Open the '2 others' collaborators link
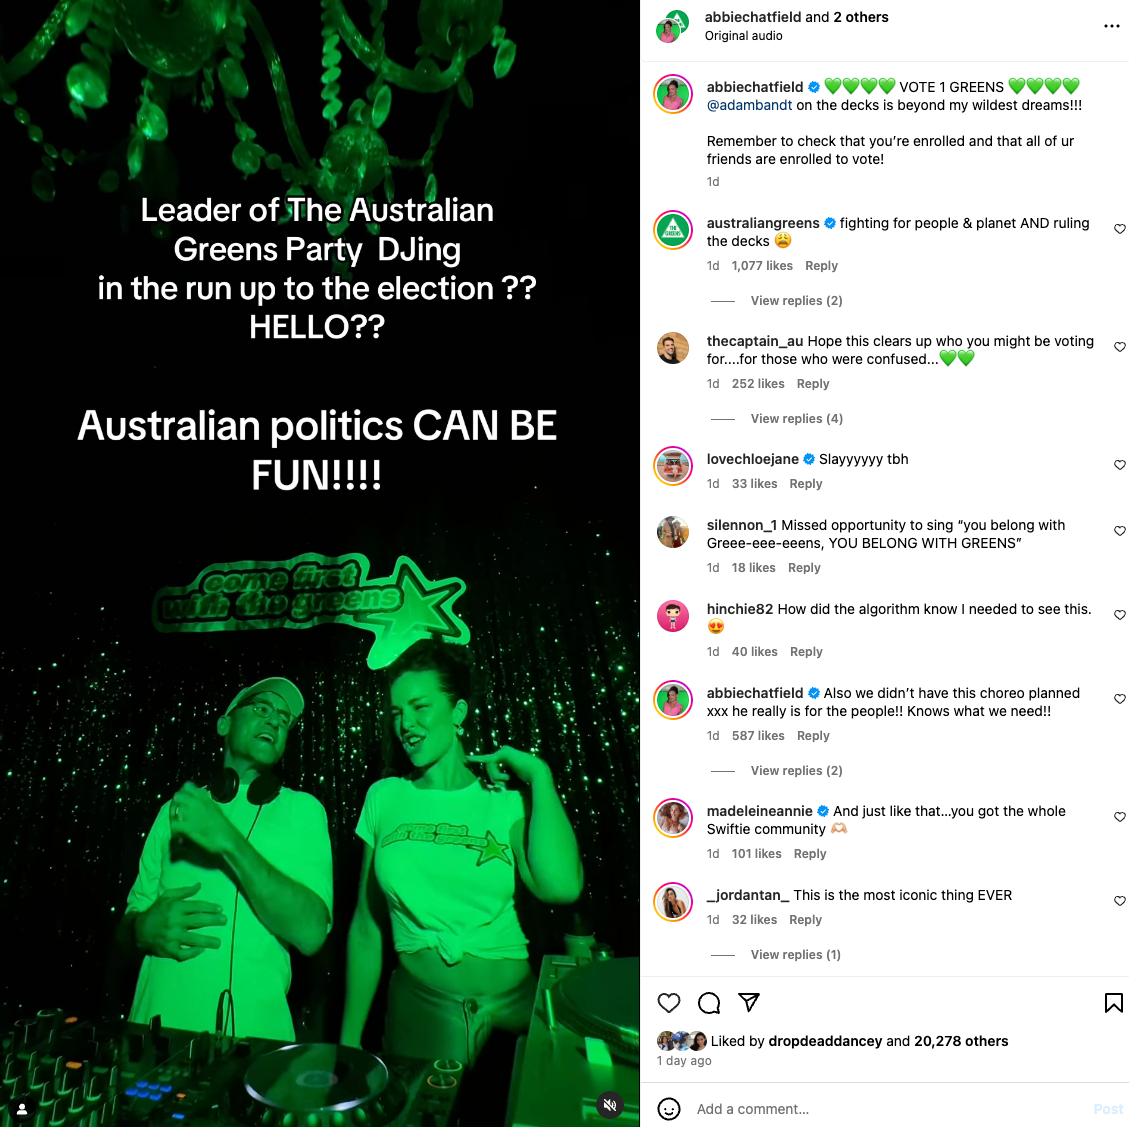Image resolution: width=1129 pixels, height=1127 pixels. 860,17
